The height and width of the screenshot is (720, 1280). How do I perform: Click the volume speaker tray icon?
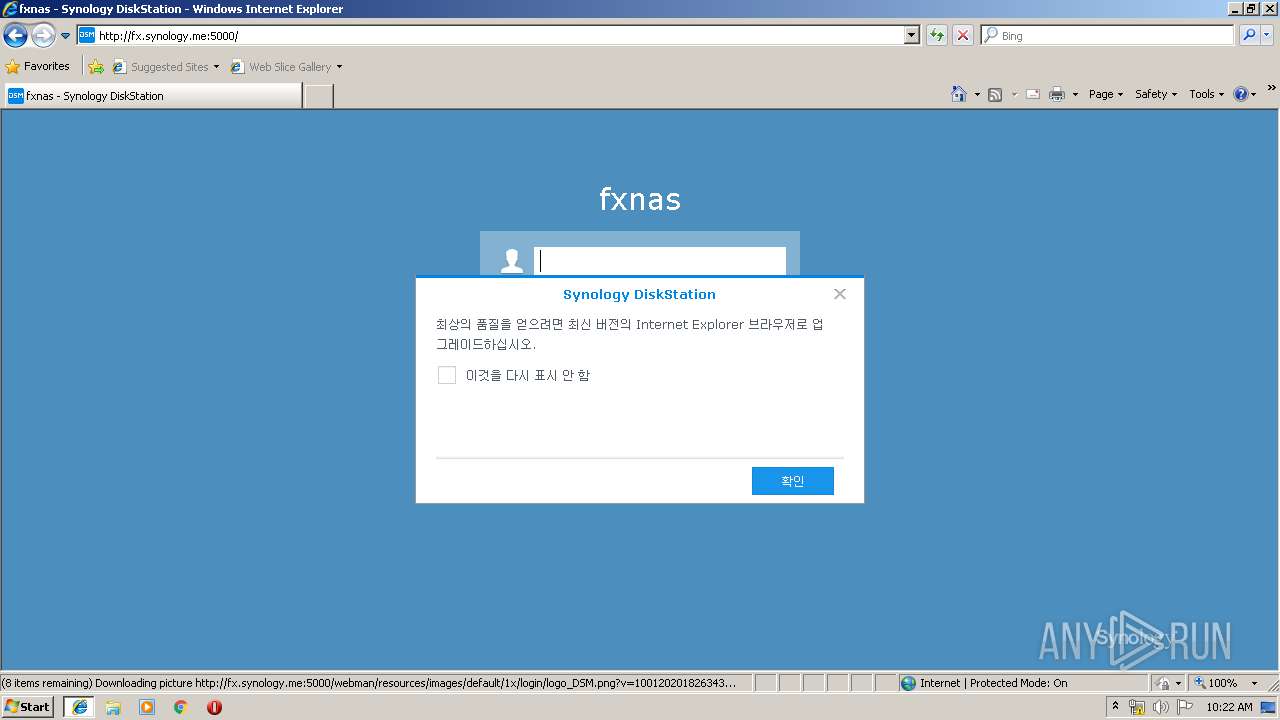1160,707
